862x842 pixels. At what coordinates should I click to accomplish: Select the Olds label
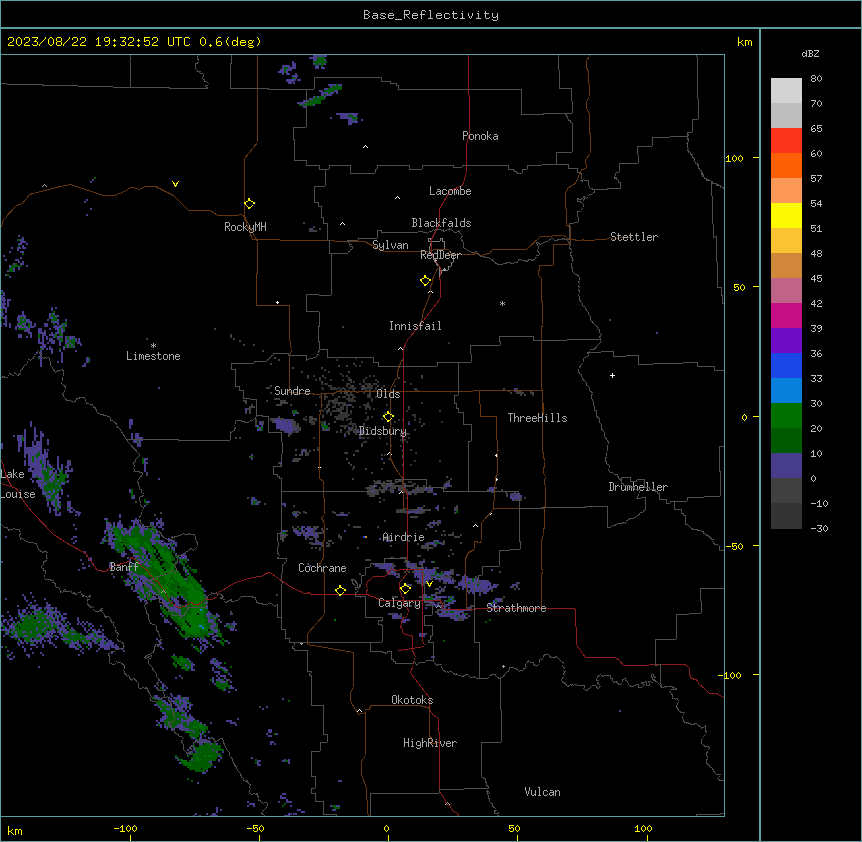pos(388,394)
